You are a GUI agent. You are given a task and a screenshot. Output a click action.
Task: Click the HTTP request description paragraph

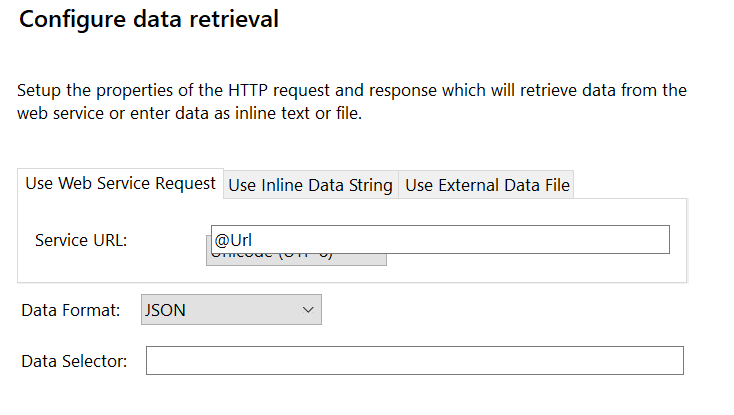pos(352,102)
